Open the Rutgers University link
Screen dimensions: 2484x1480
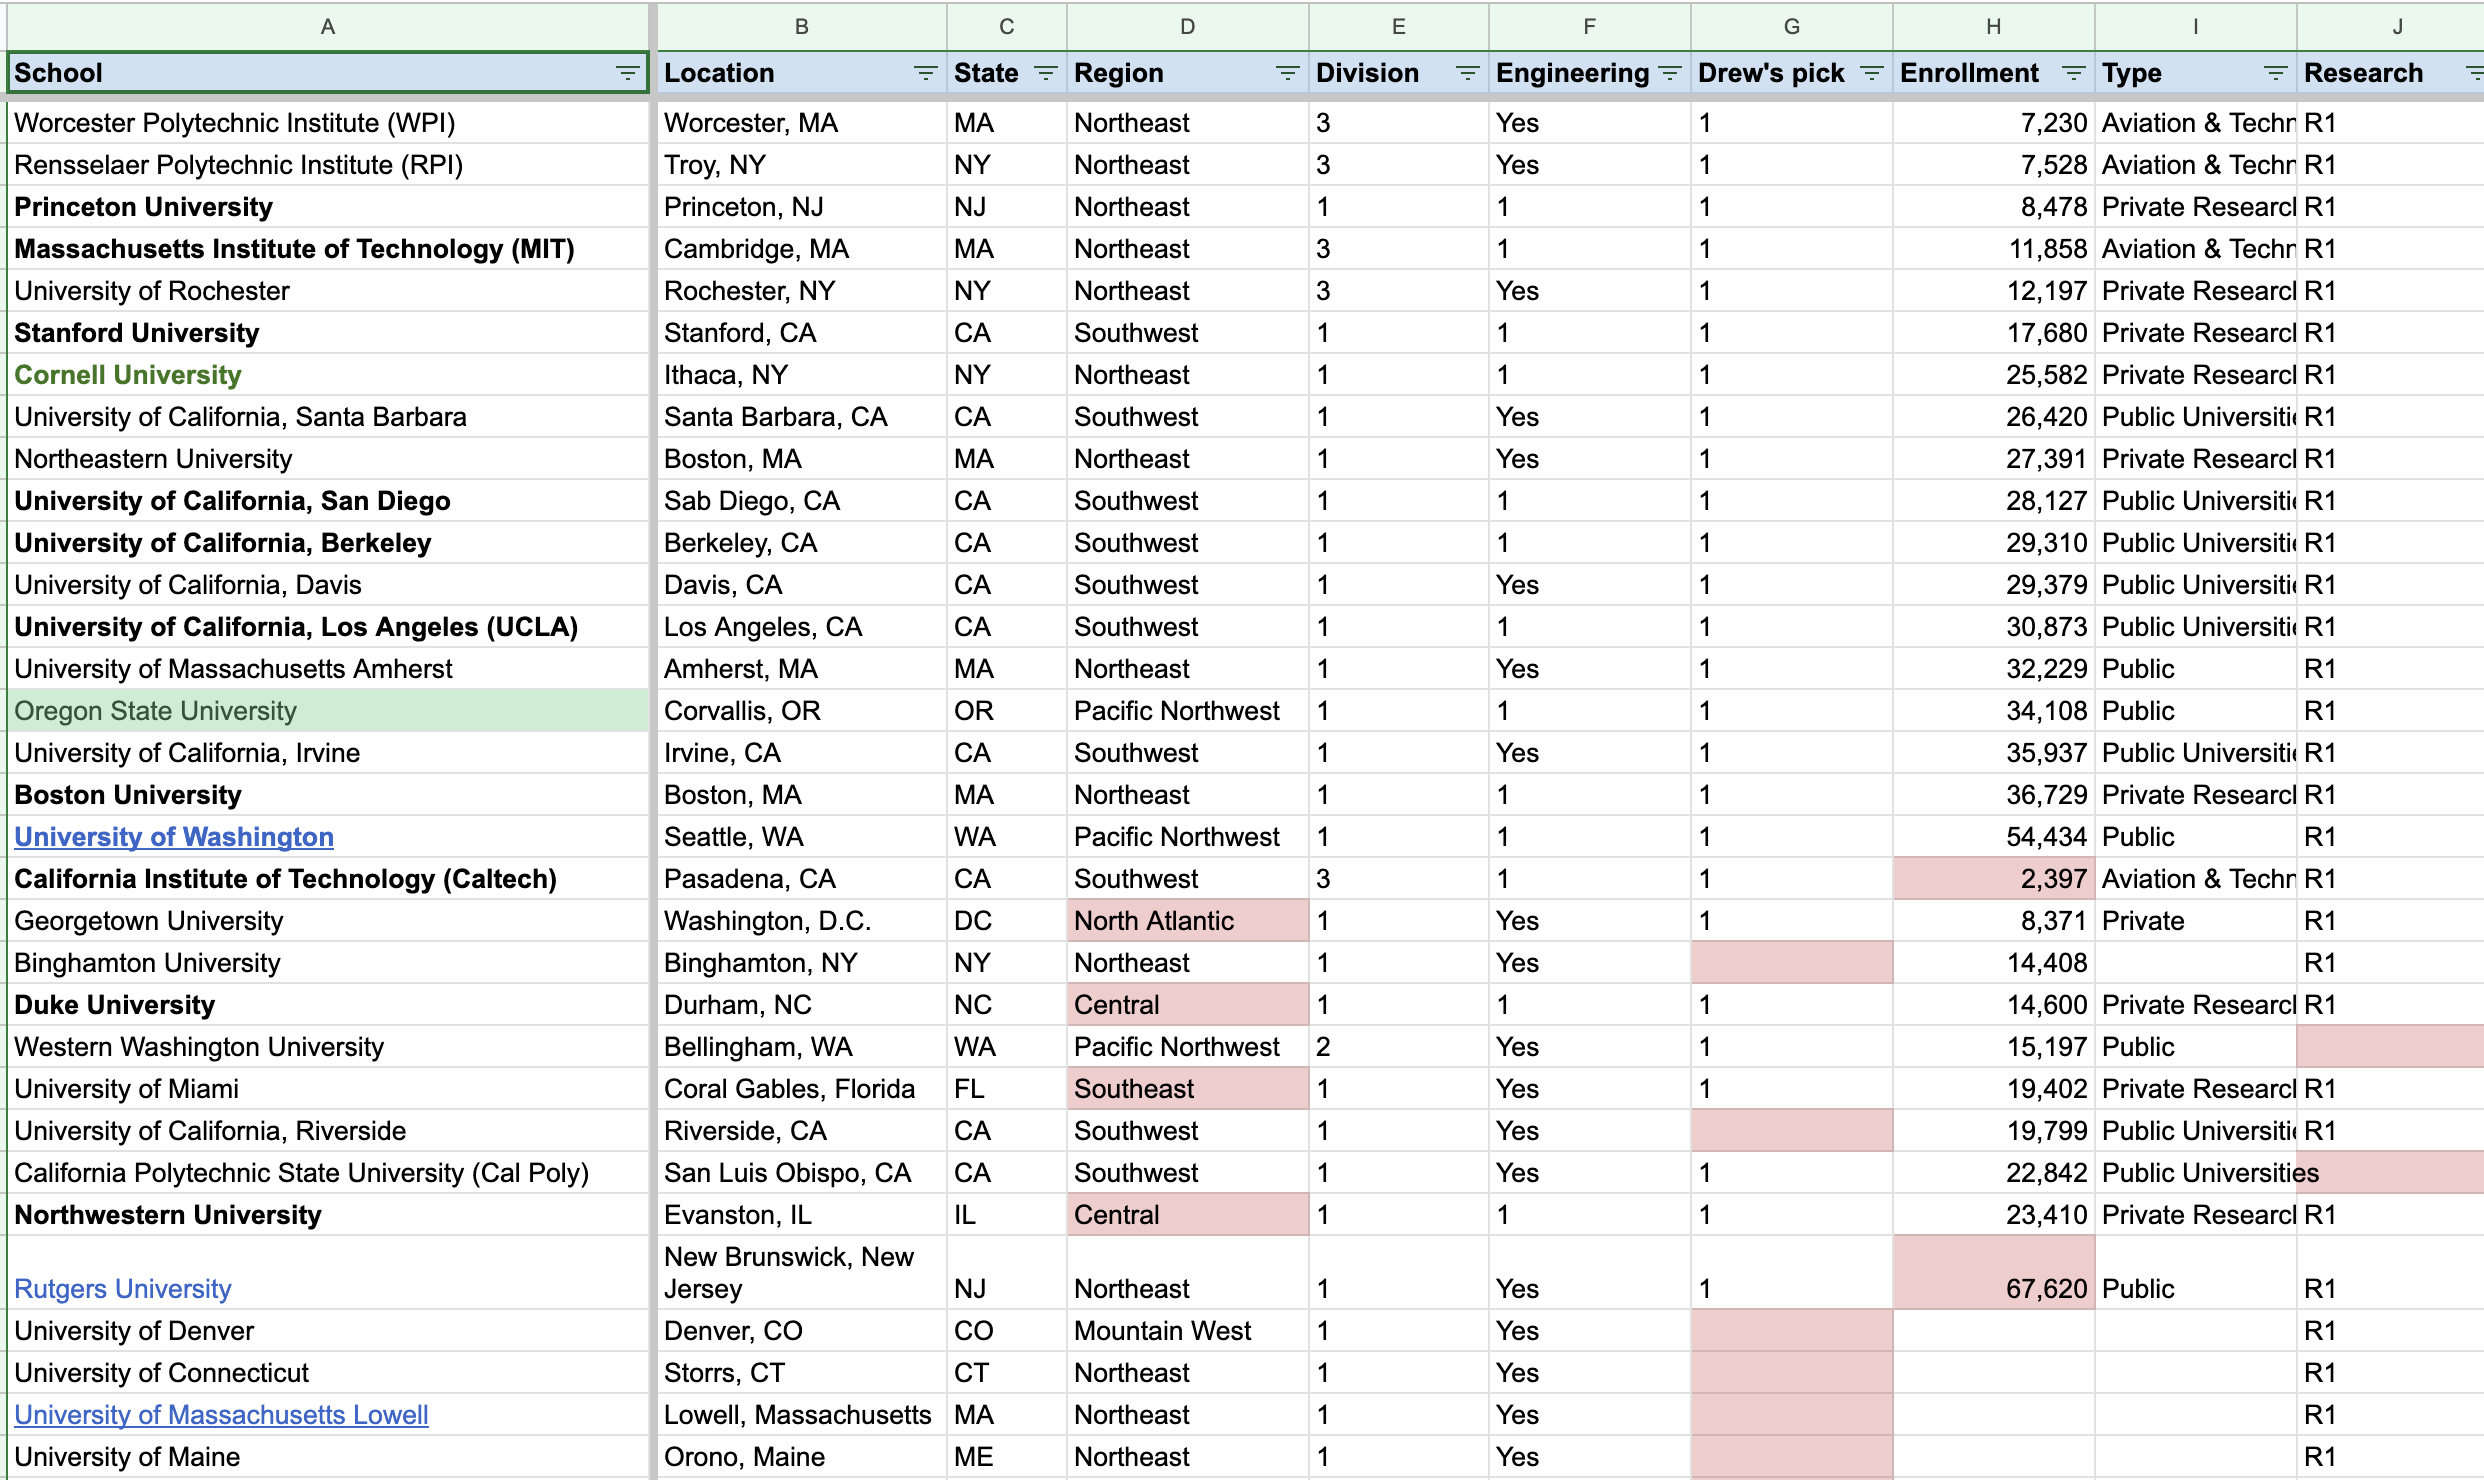[x=123, y=1289]
